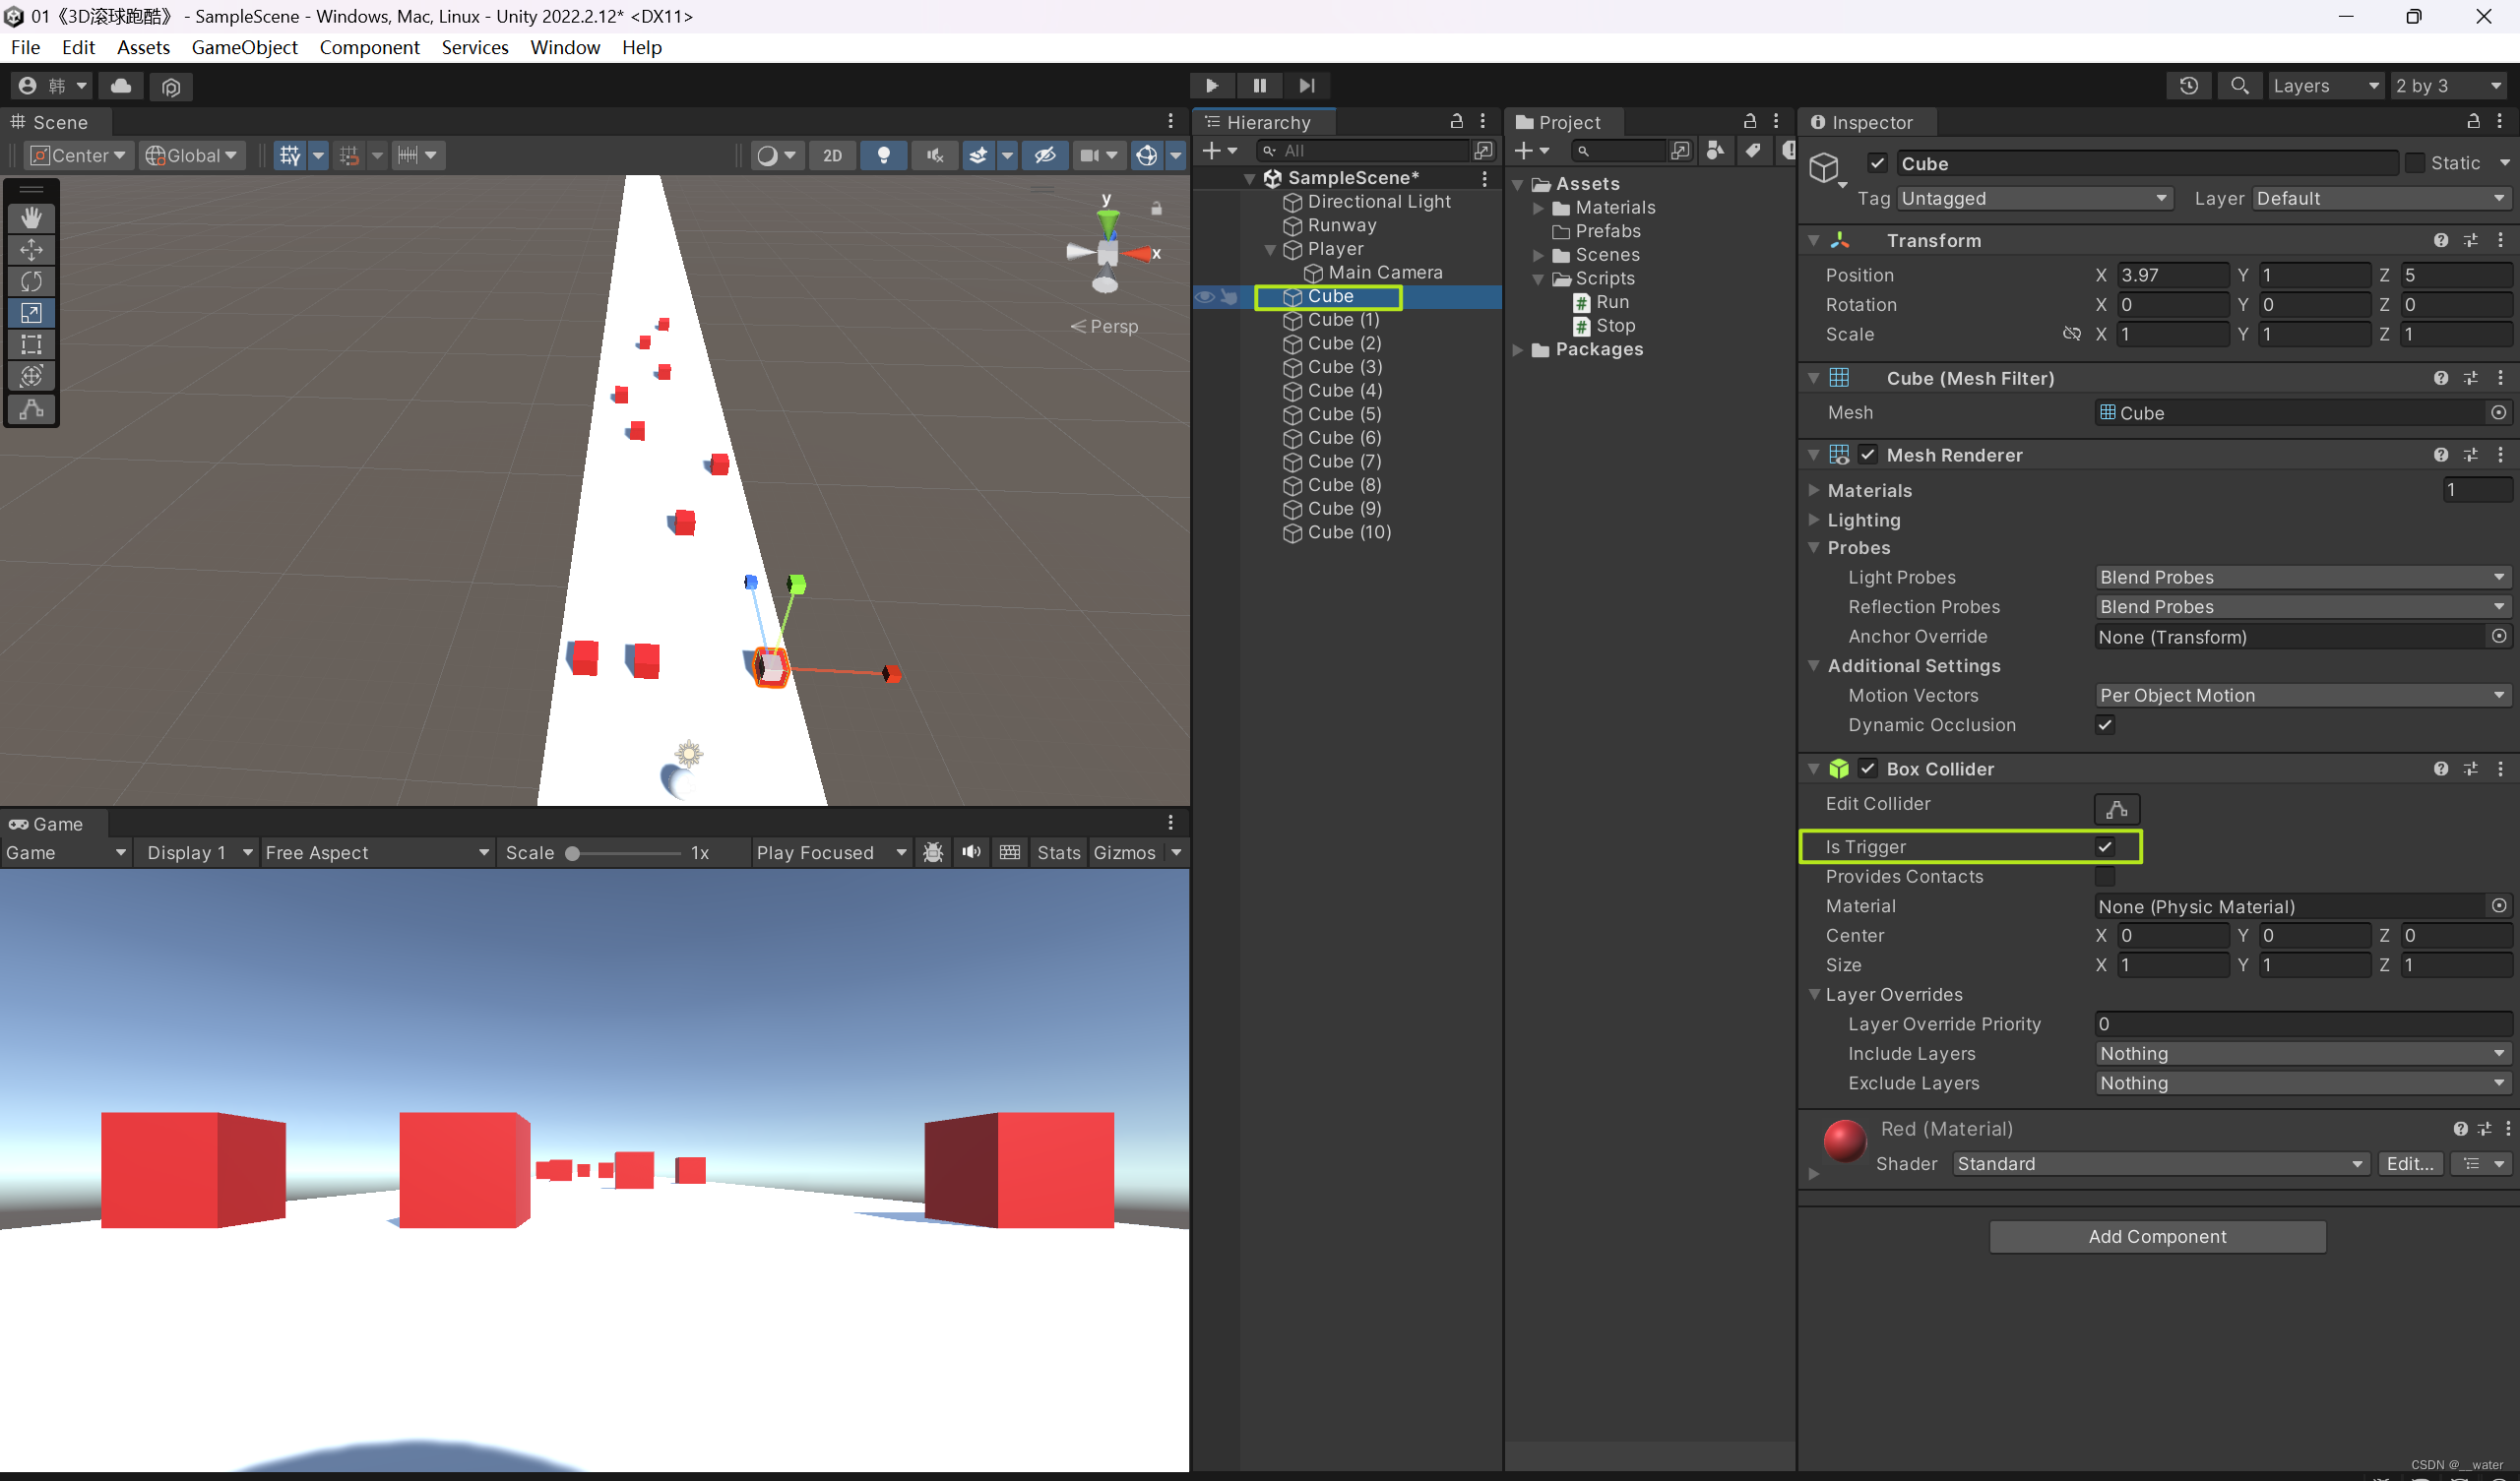Open Undo History clock icon

coord(2188,86)
